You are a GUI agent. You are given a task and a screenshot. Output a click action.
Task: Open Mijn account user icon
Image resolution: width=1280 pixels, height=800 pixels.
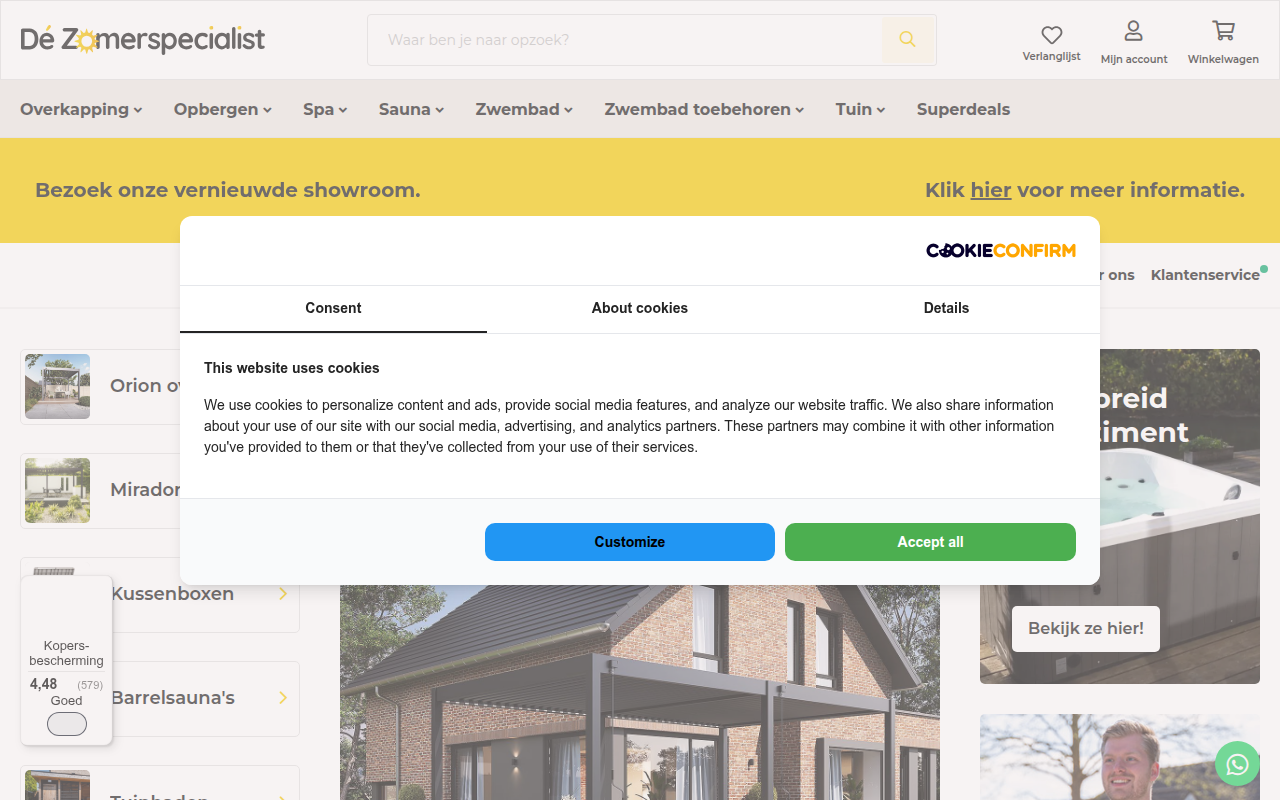pyautogui.click(x=1133, y=31)
